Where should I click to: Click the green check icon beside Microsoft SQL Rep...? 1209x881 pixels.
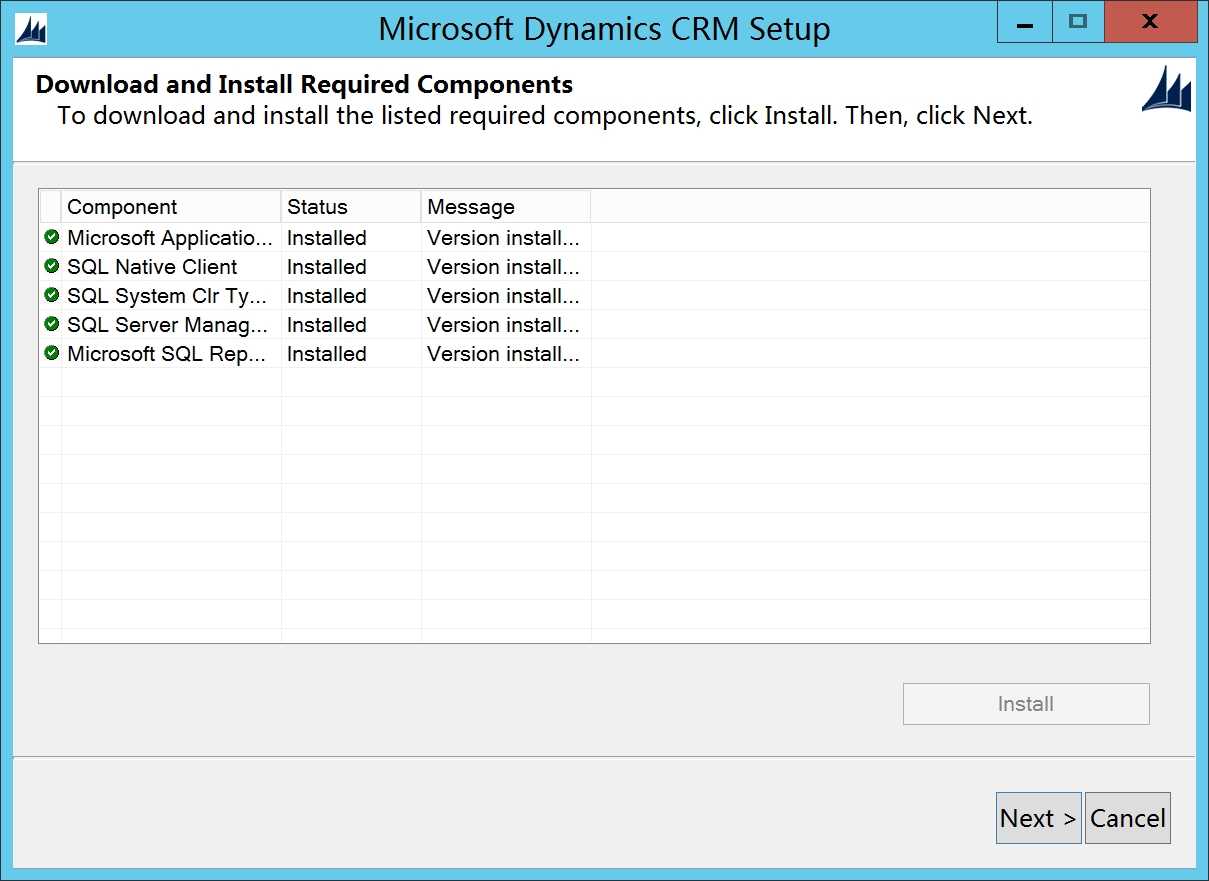pos(51,354)
